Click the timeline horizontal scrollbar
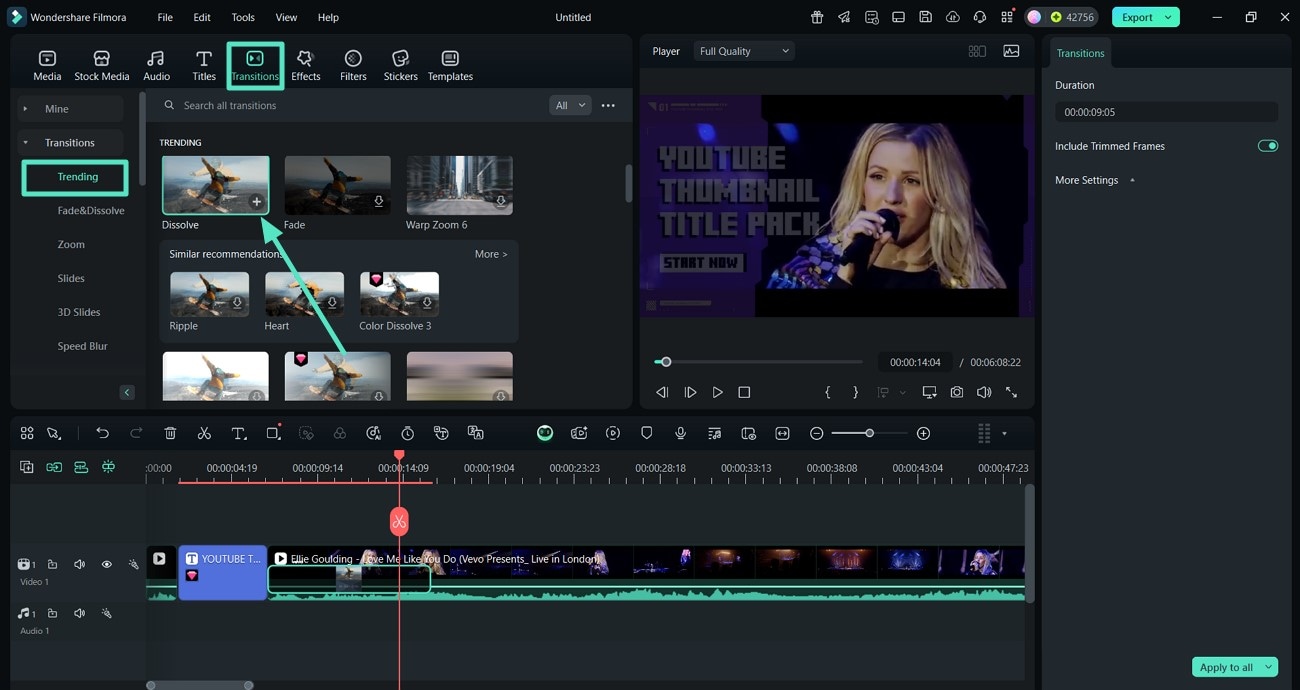Image resolution: width=1300 pixels, height=690 pixels. [x=200, y=685]
